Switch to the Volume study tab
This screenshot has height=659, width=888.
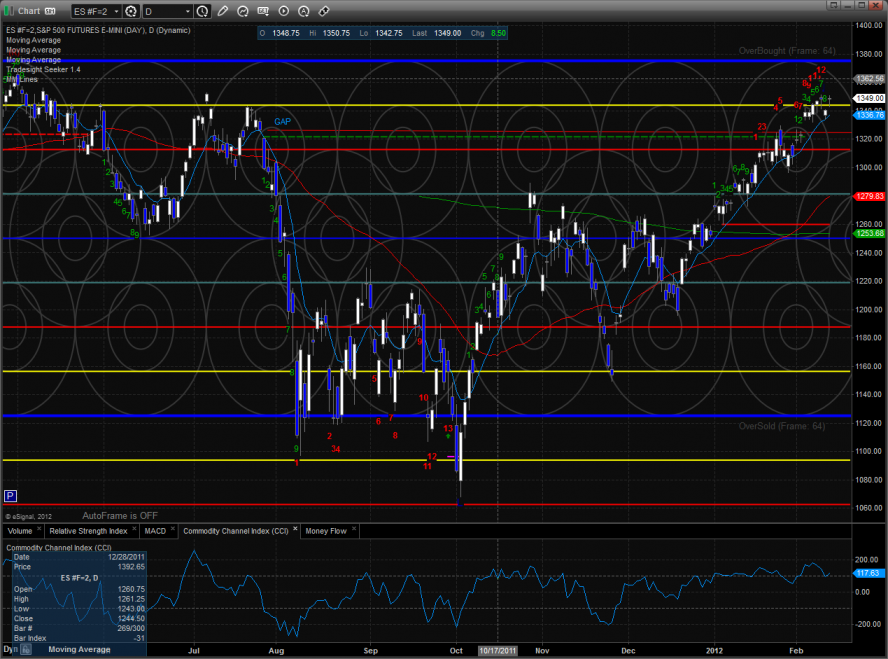20,531
